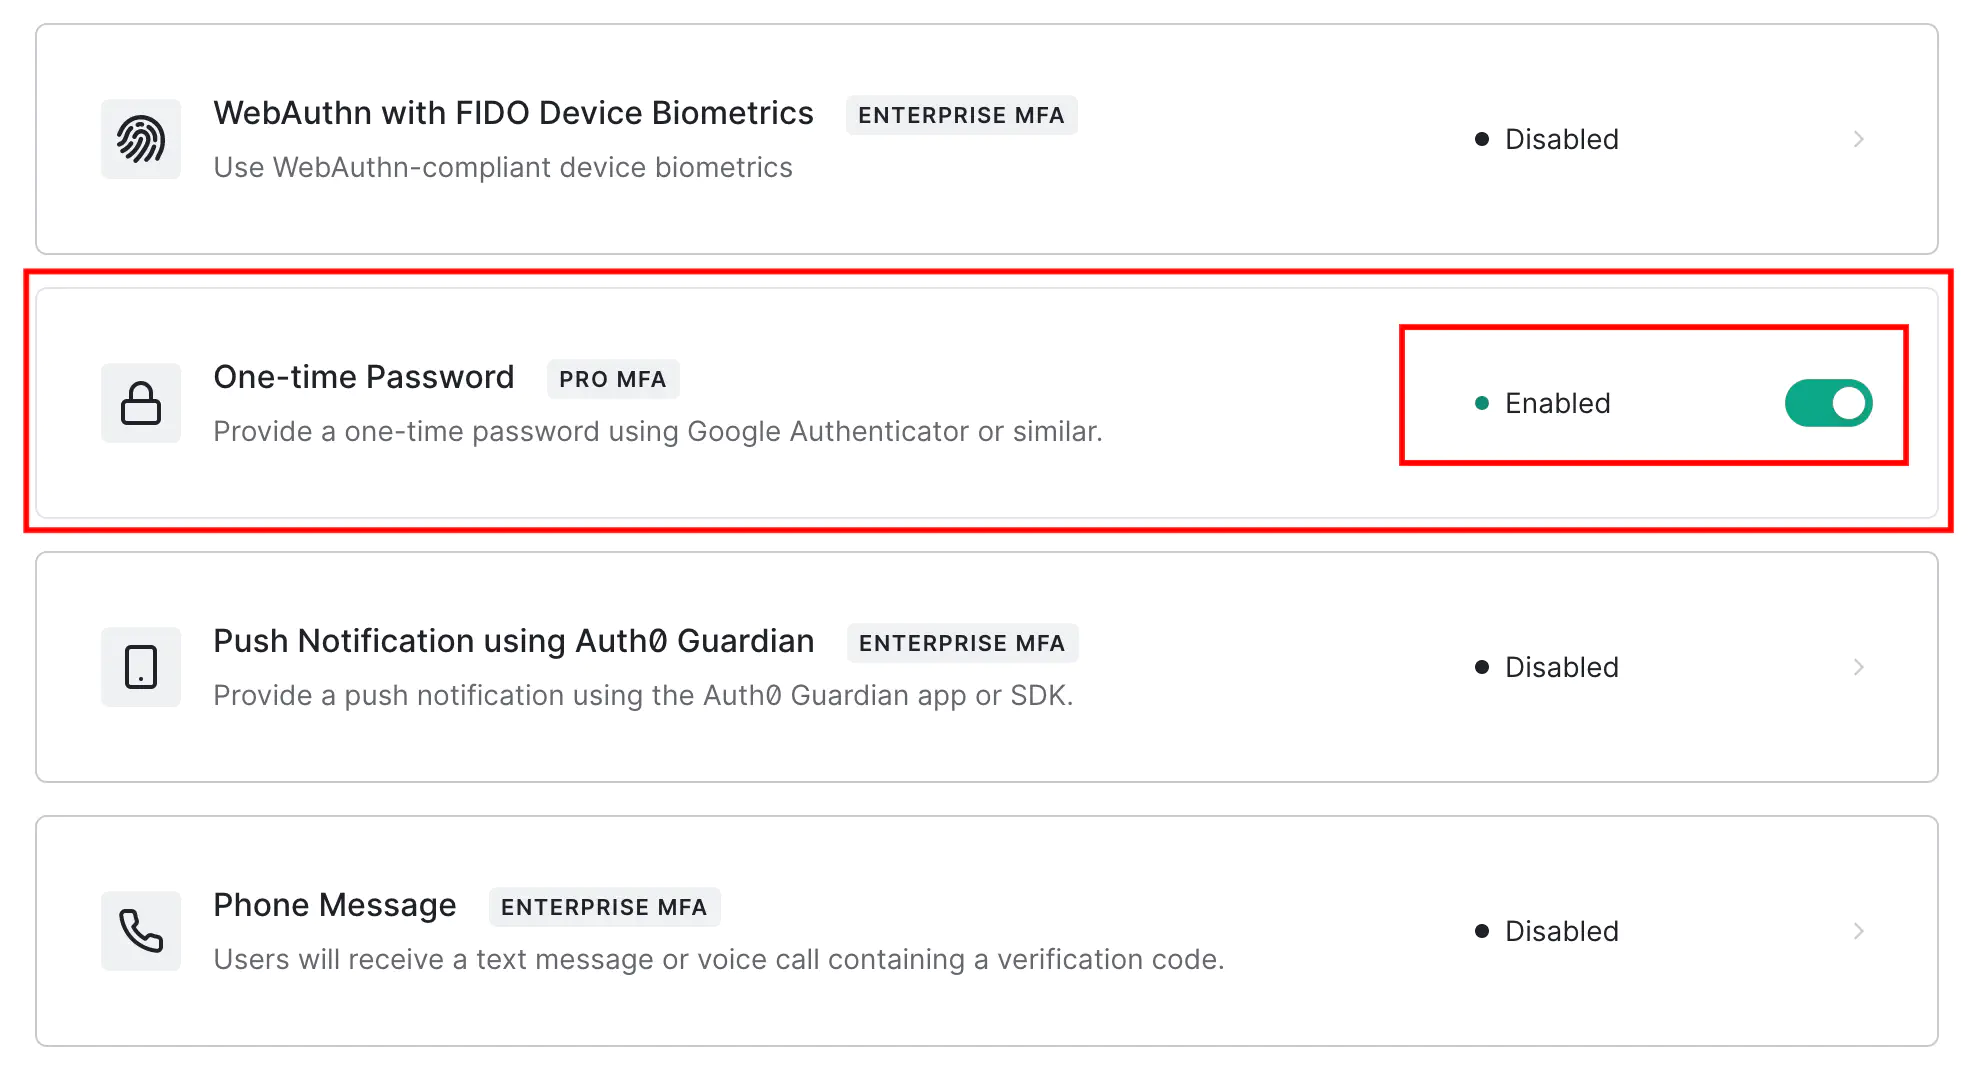Click ENTERPRISE MFA badge next to Phone Message

coord(604,907)
